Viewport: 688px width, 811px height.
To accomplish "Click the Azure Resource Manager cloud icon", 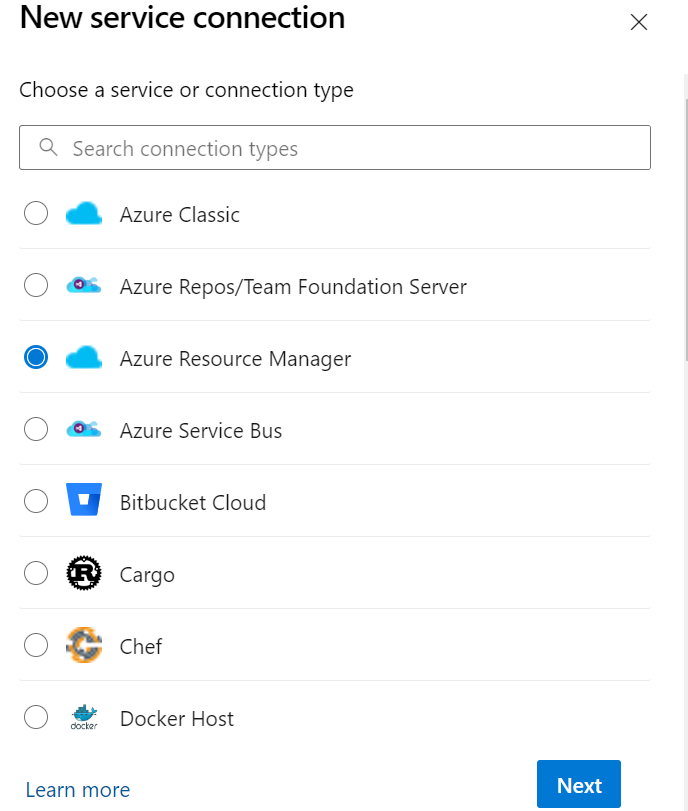I will 84,357.
